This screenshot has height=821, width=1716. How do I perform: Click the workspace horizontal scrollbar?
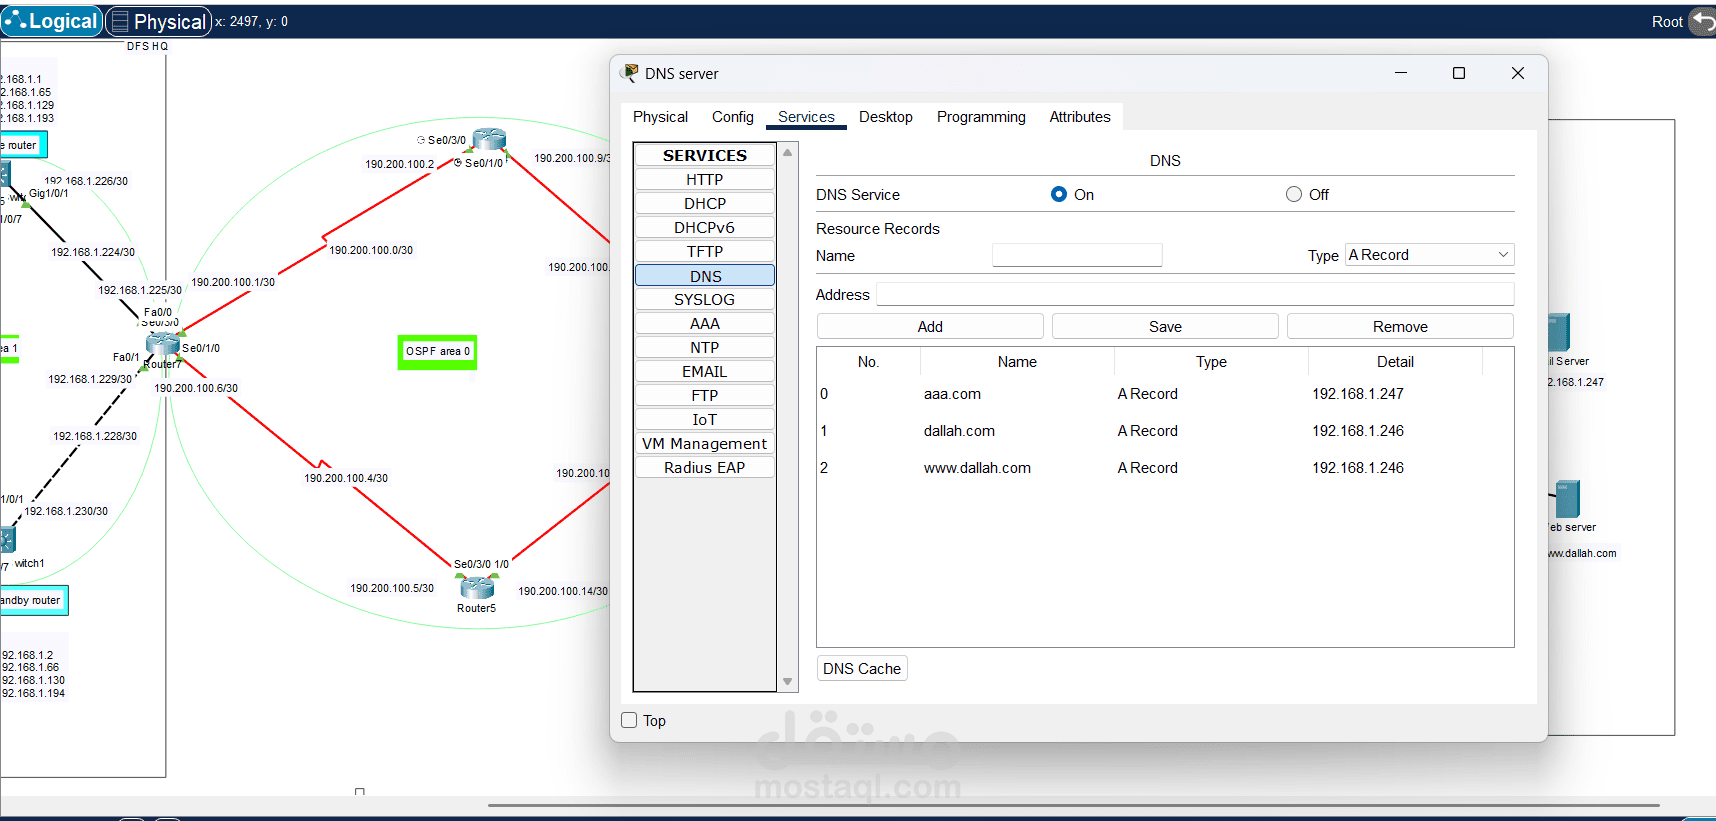1073,805
